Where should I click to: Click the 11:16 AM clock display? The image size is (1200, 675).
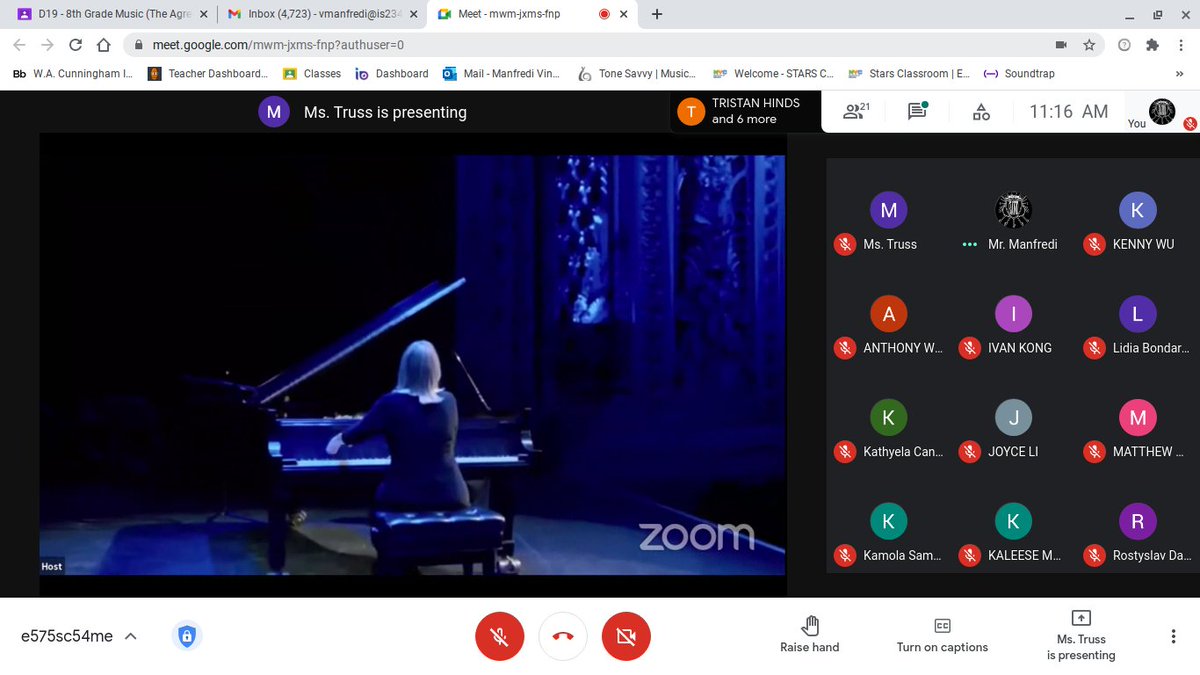(x=1069, y=112)
